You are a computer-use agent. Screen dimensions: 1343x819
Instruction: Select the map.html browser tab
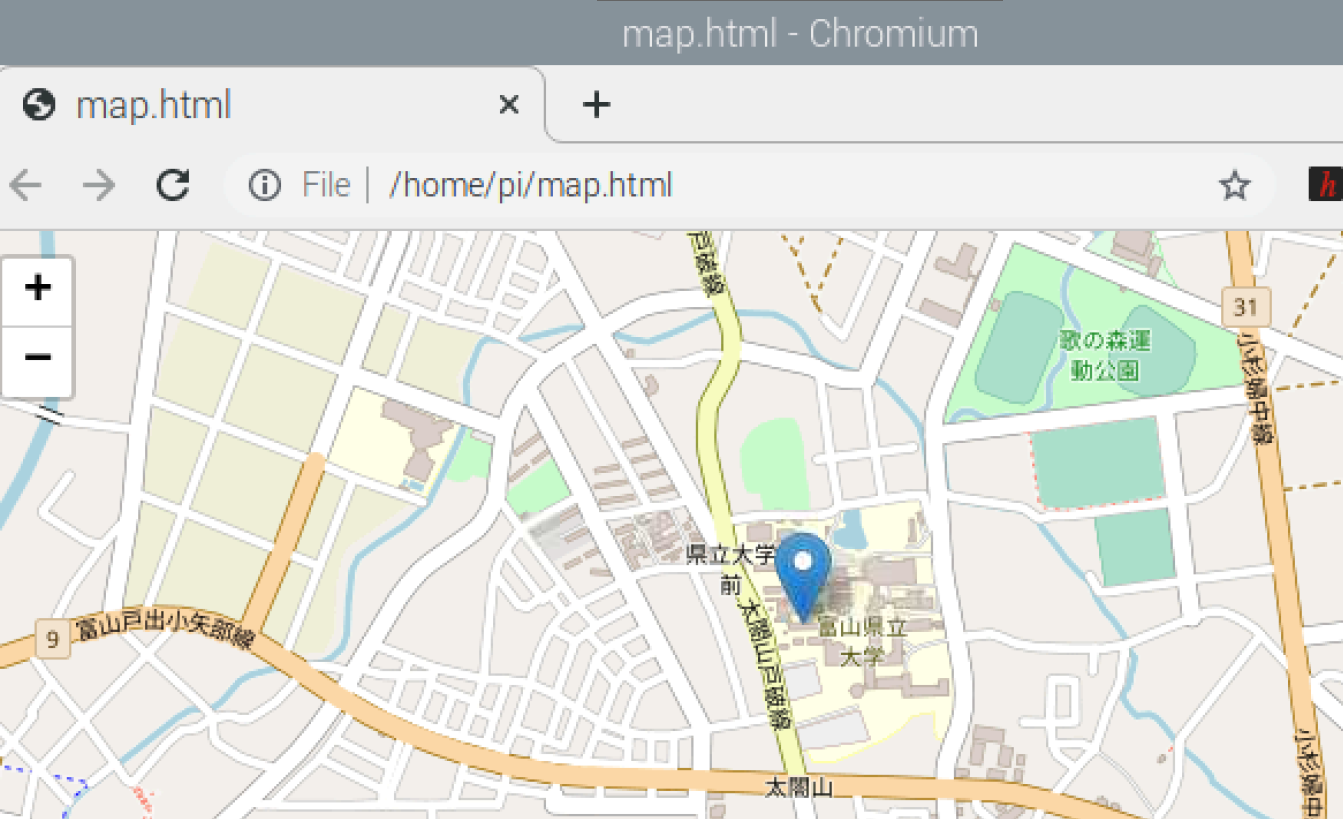point(200,105)
